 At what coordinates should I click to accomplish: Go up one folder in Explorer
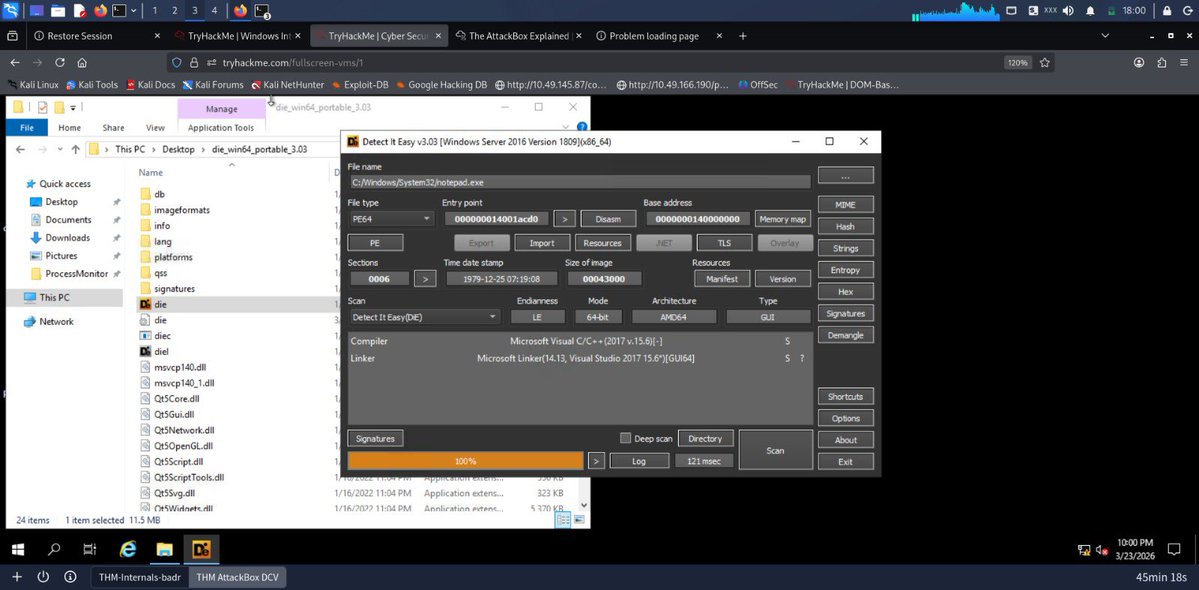(76, 150)
